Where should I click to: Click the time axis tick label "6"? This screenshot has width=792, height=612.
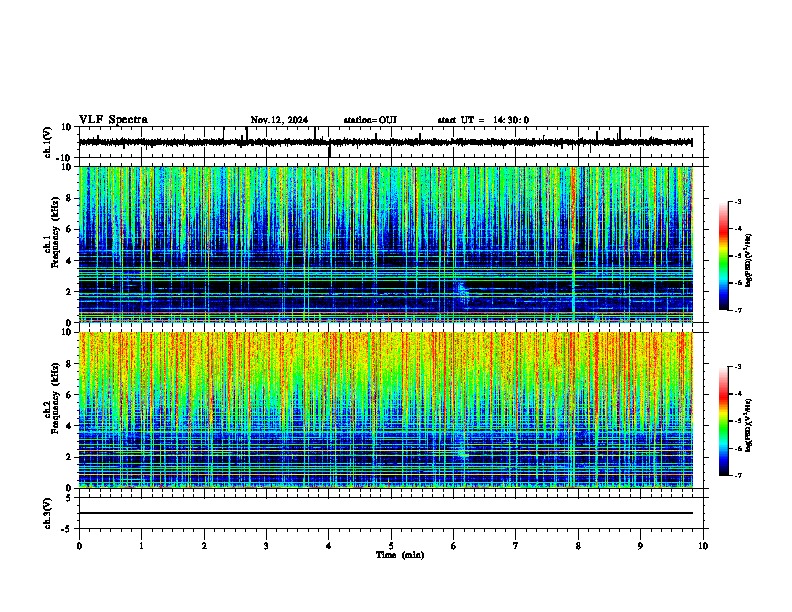coord(453,546)
